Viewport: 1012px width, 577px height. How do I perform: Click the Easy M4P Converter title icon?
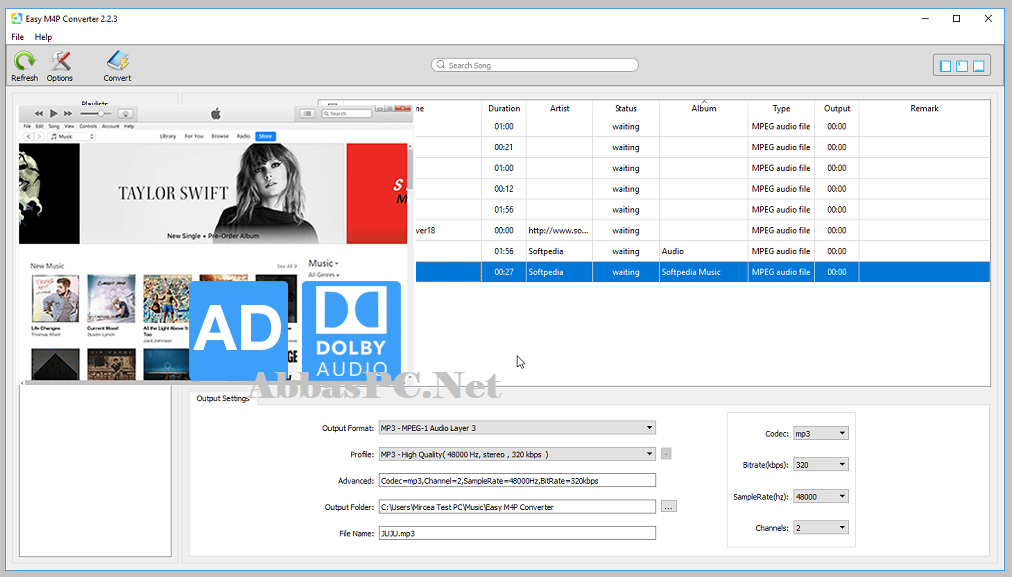tap(17, 19)
